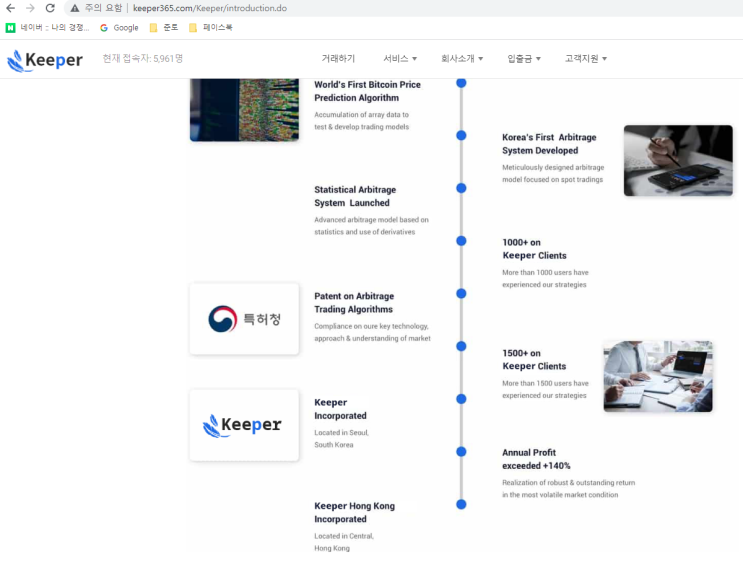The width and height of the screenshot is (743, 570).
Task: Click the 특허청 patent office logo card
Action: [x=245, y=319]
